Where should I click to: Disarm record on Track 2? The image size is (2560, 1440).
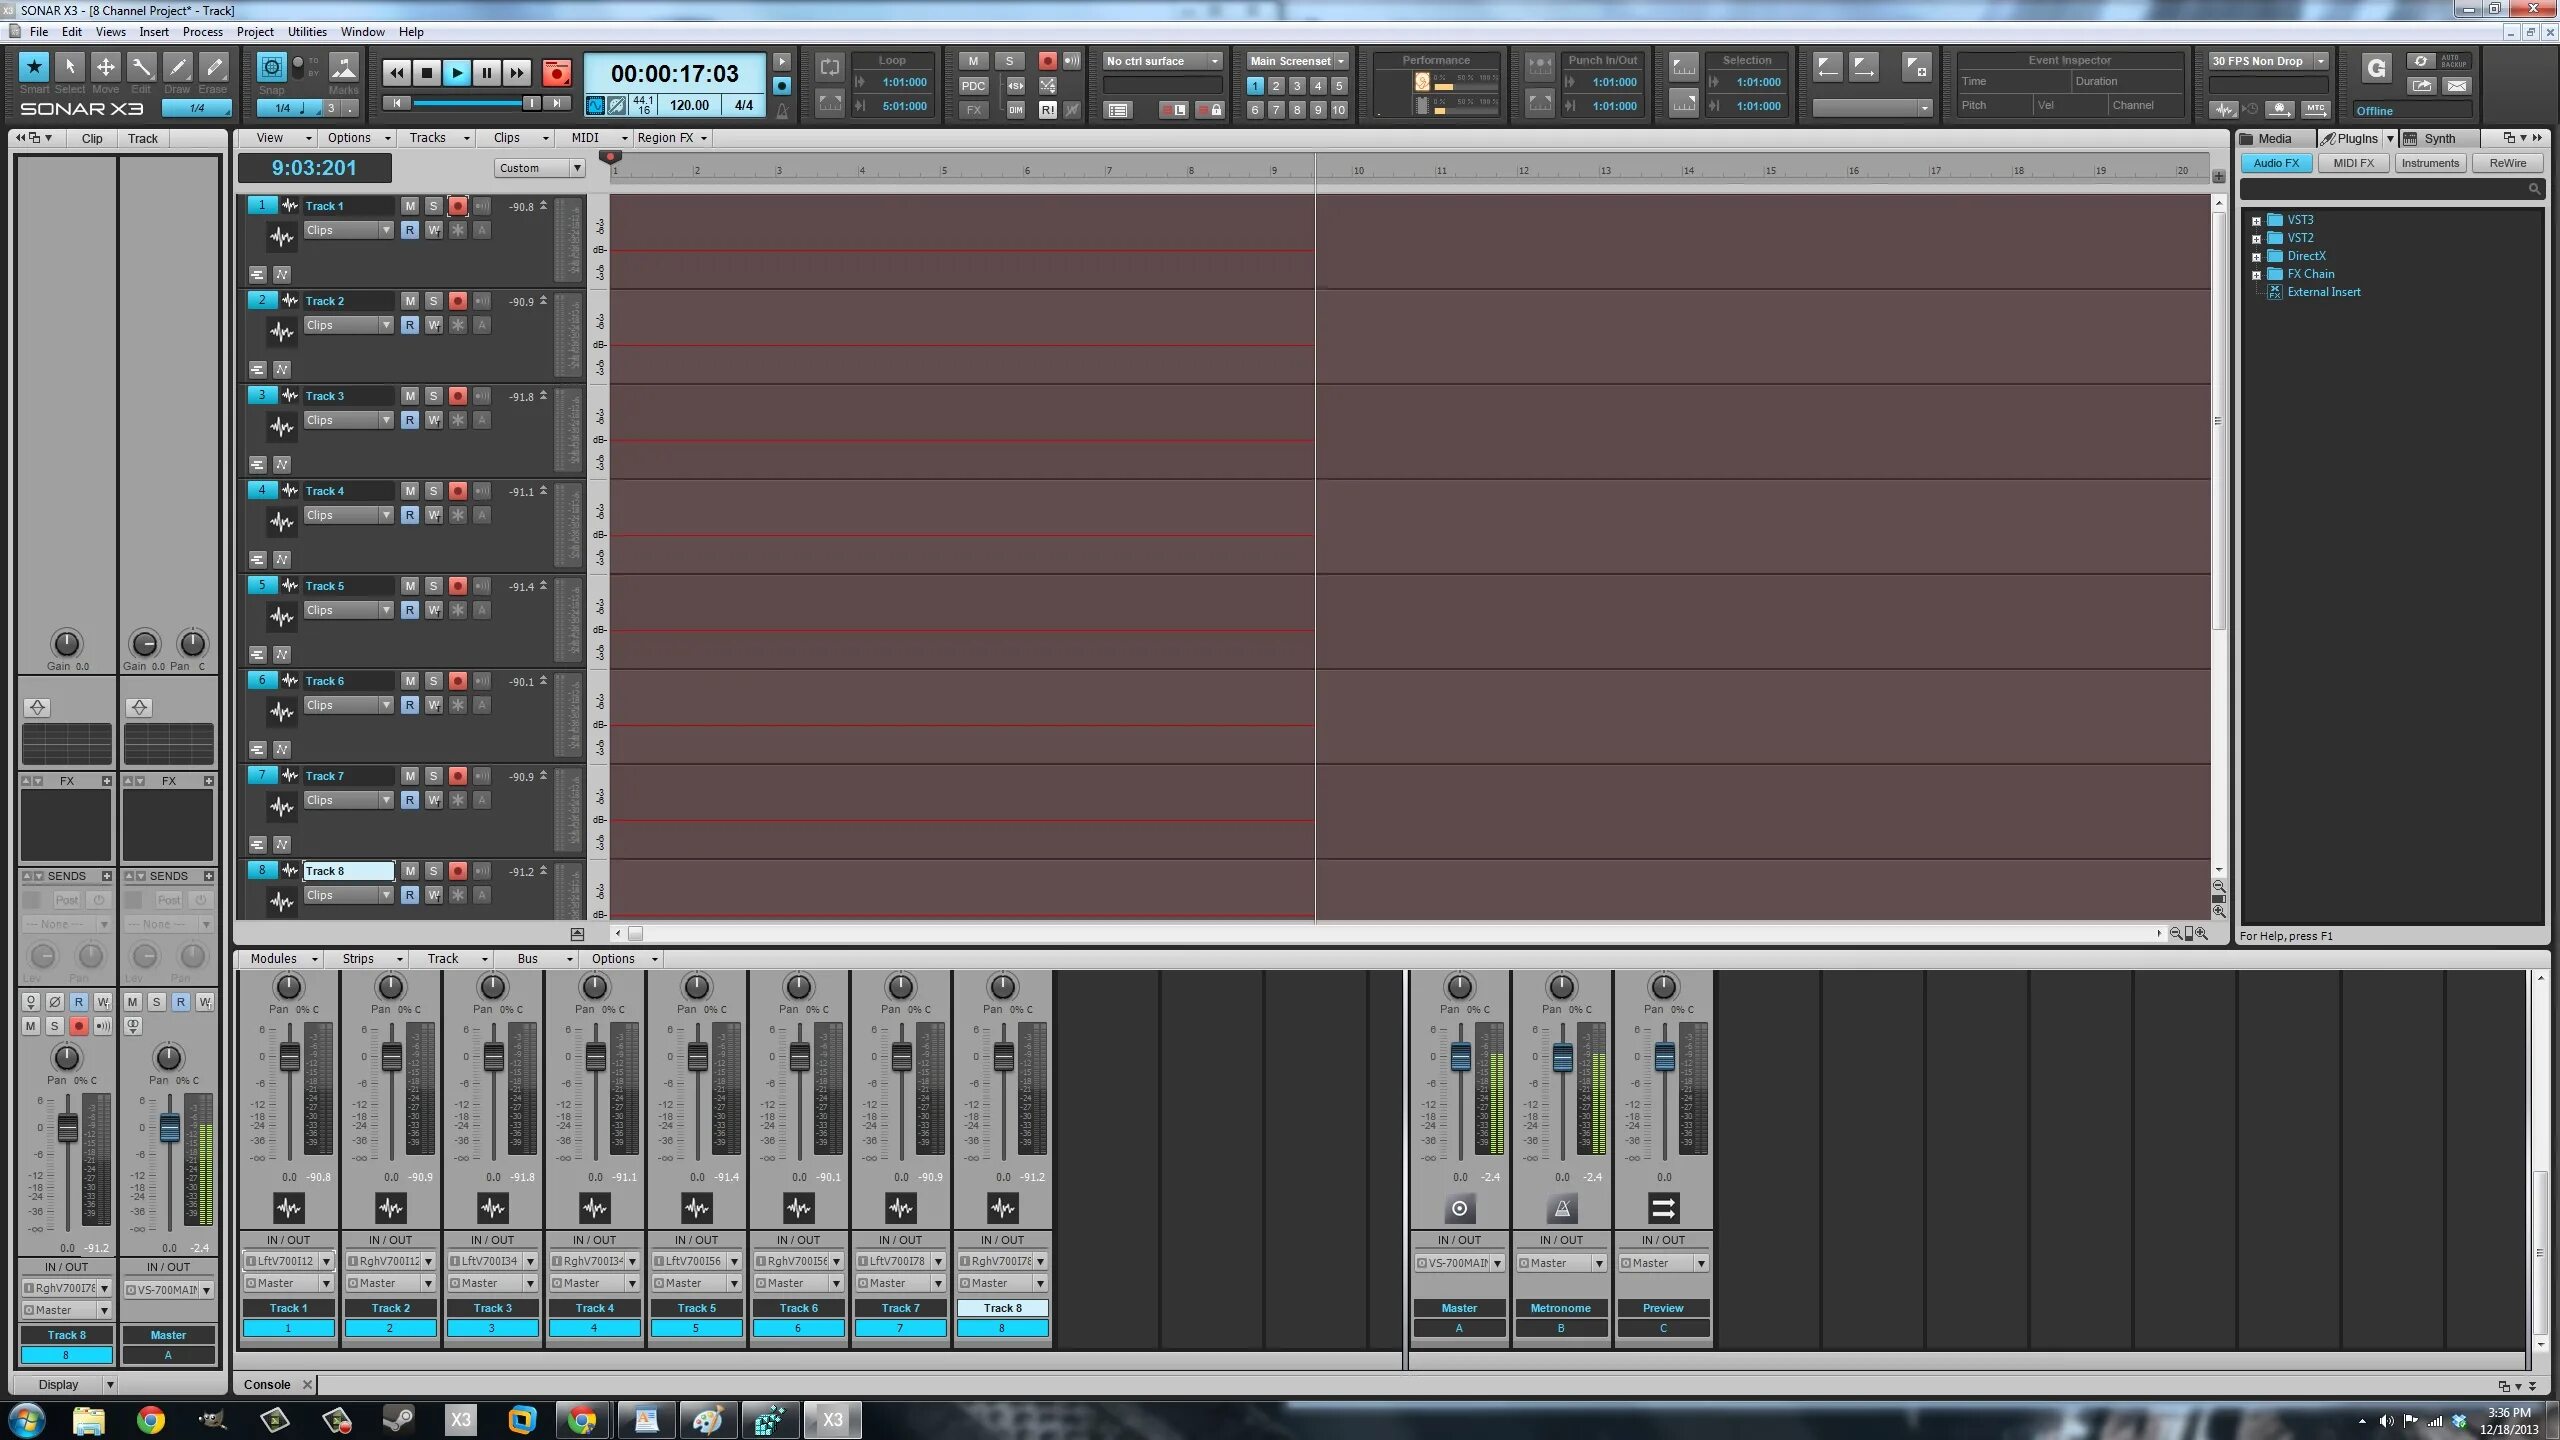(x=457, y=301)
